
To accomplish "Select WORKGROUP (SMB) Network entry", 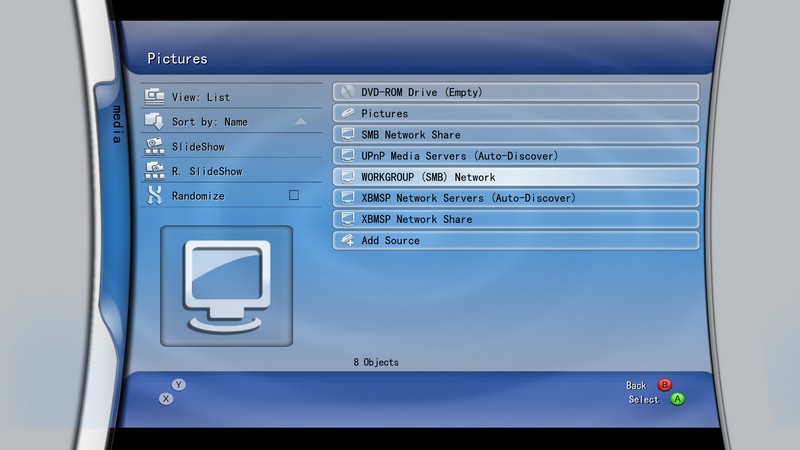I will (515, 177).
